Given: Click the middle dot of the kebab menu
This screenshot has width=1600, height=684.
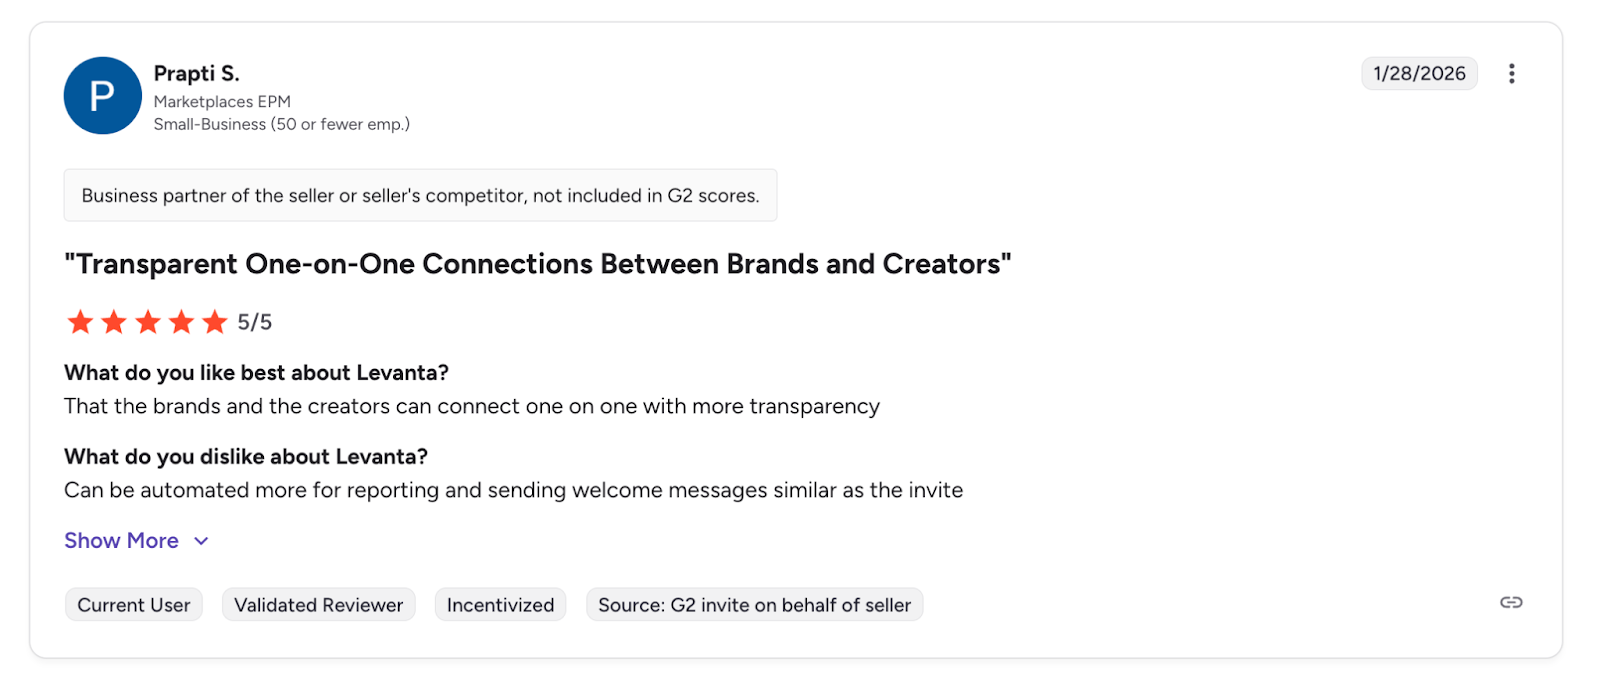Looking at the screenshot, I should (1512, 73).
